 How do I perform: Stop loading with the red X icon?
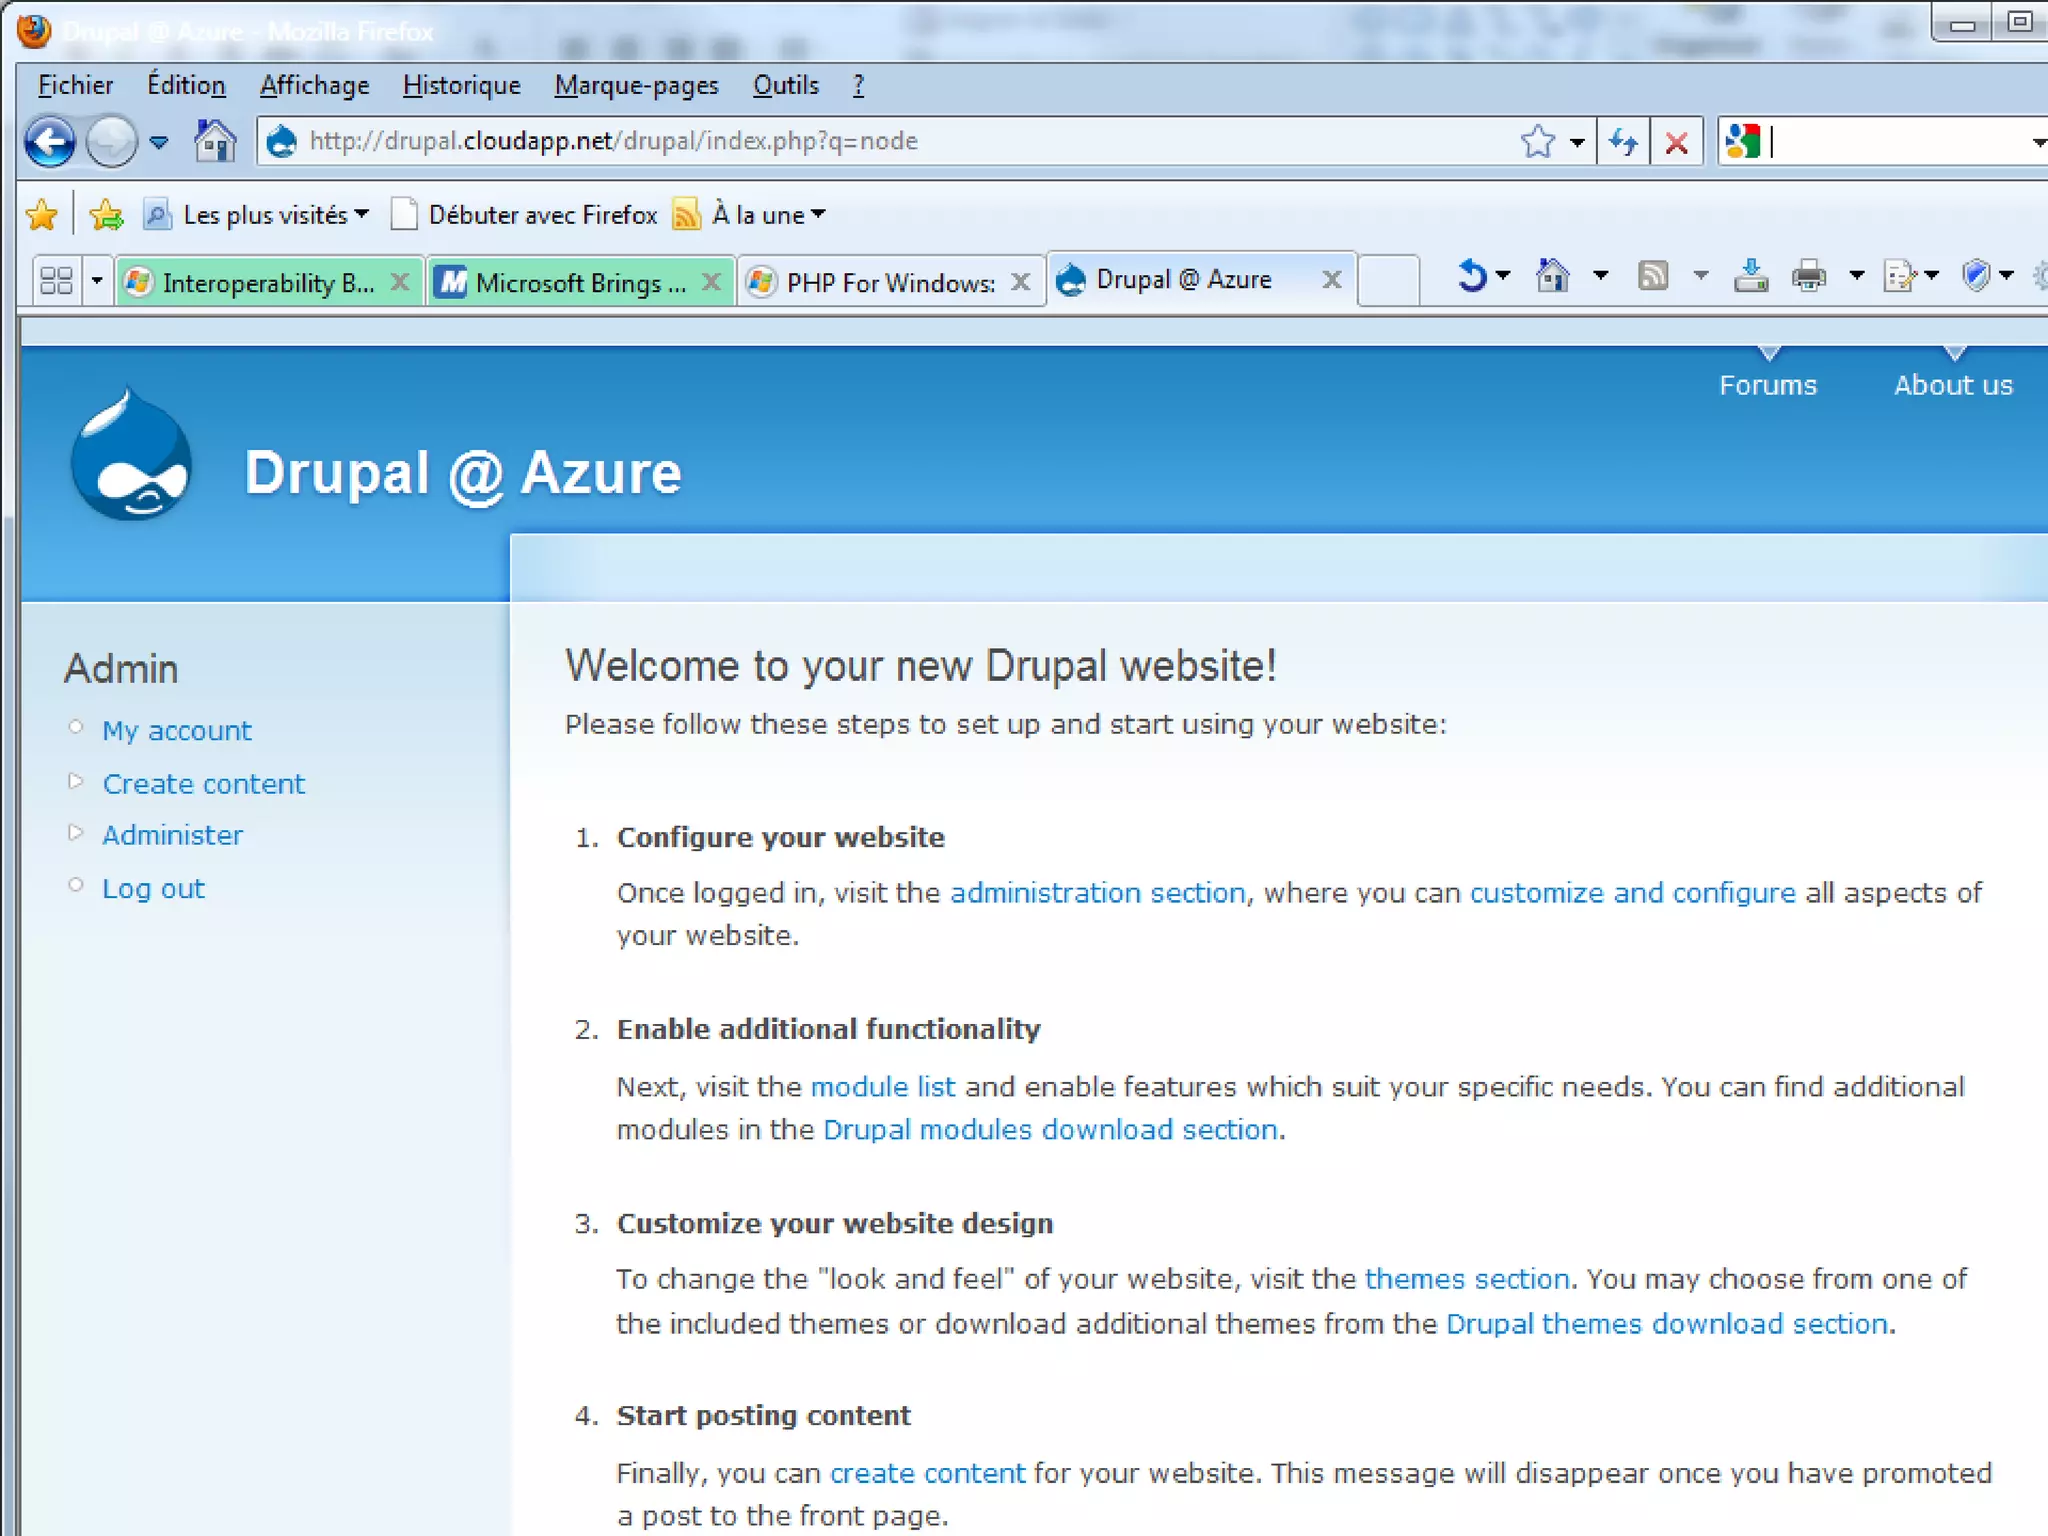1677,142
